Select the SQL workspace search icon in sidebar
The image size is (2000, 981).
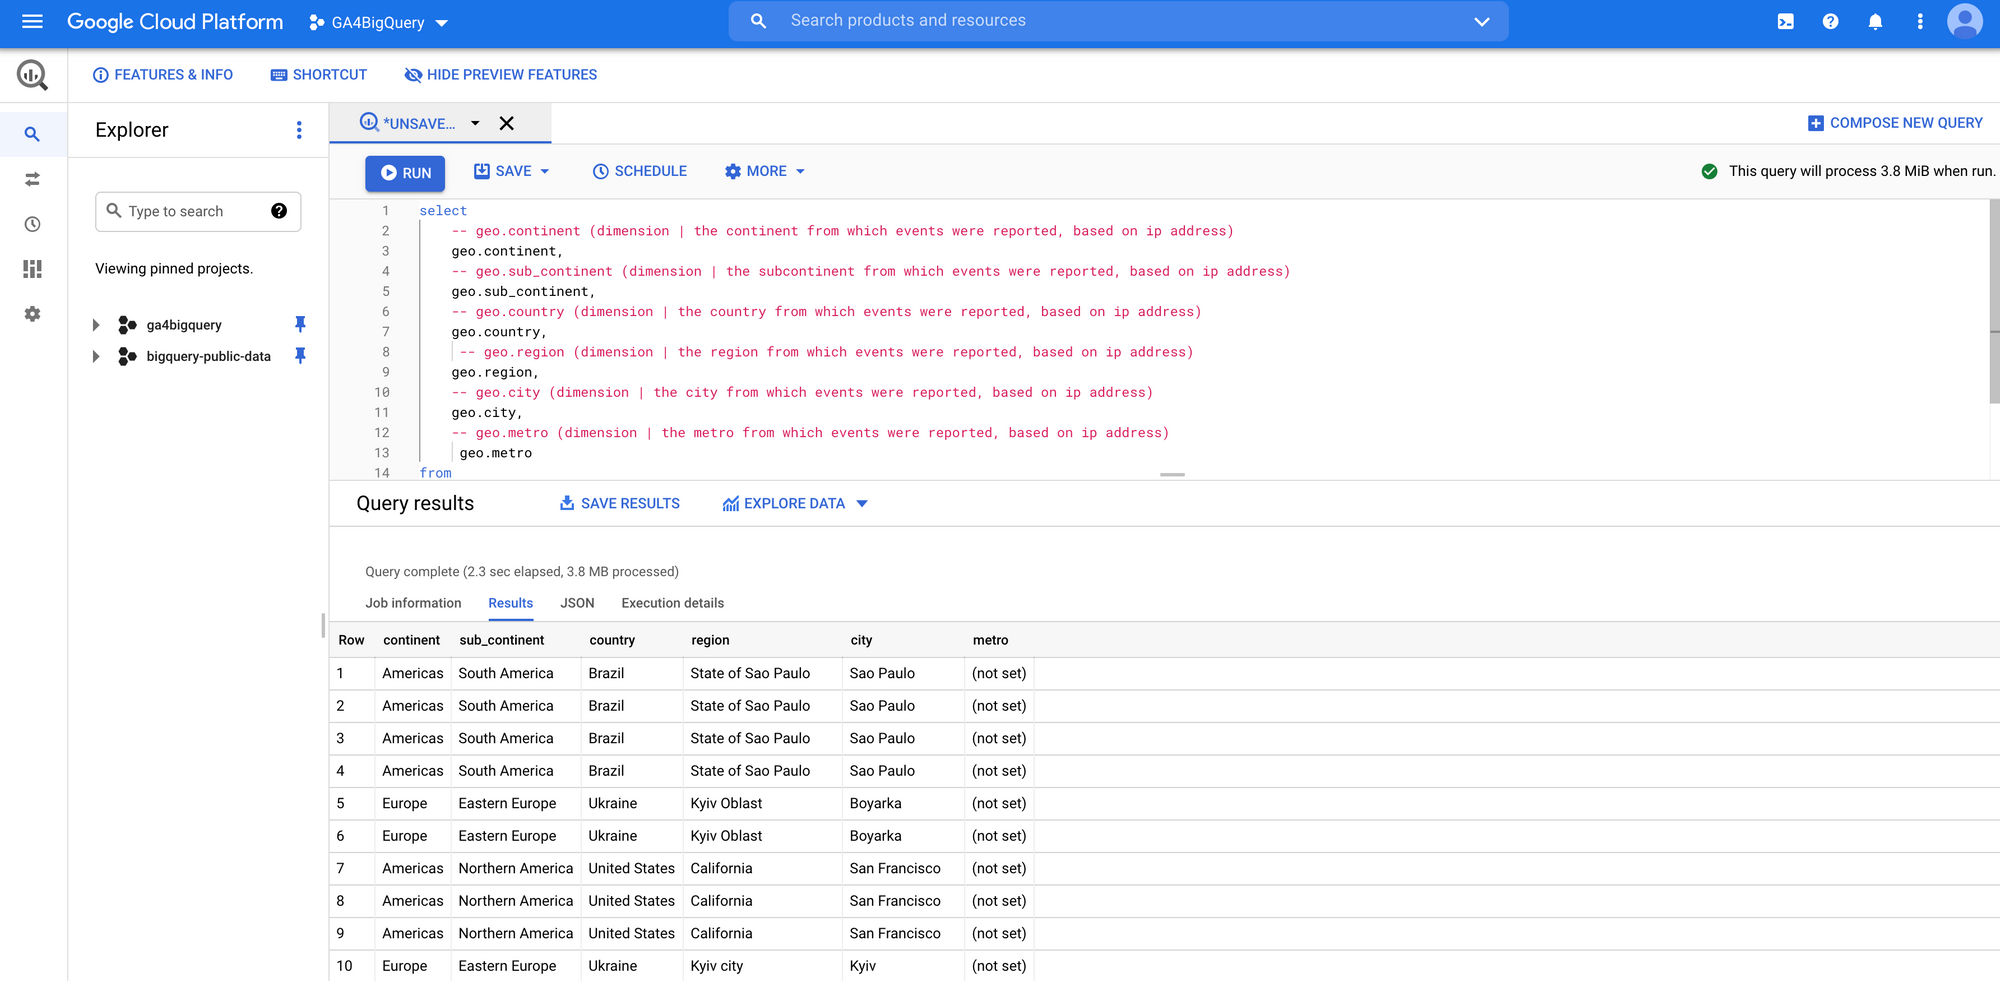coord(32,134)
